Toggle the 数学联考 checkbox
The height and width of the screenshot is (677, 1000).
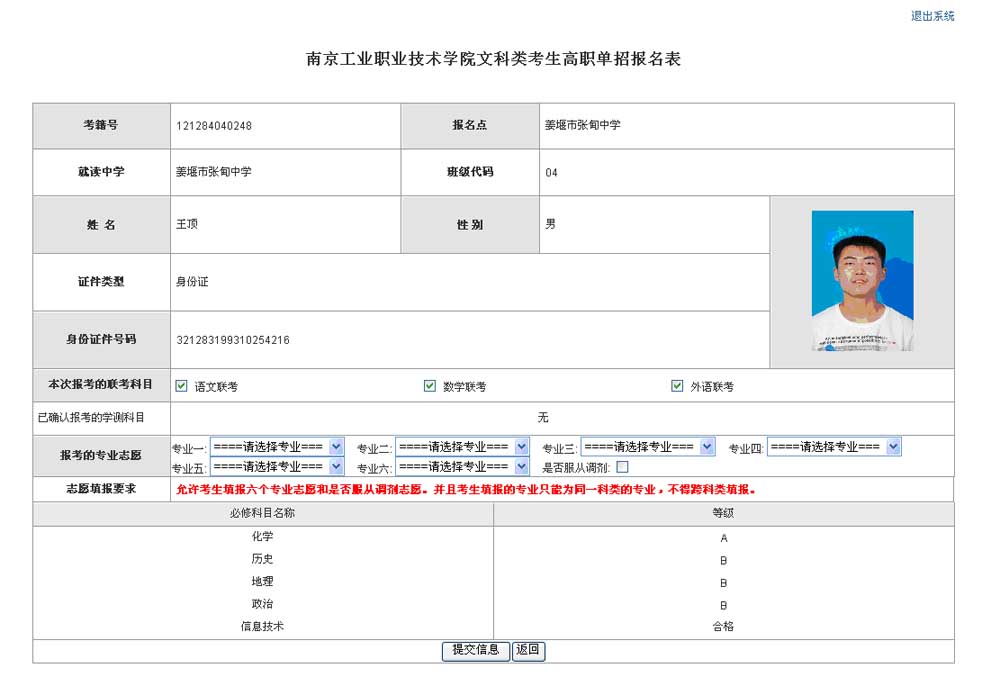tap(430, 386)
